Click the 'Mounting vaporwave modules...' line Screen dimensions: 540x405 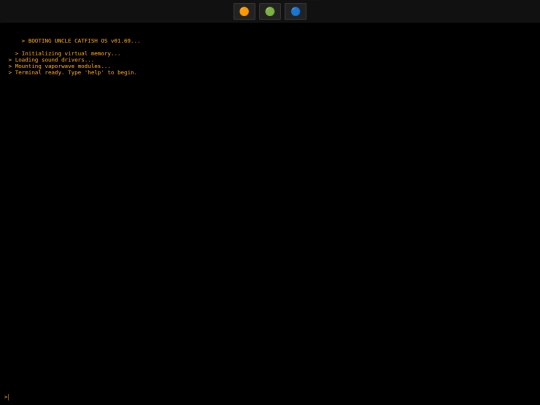point(59,66)
